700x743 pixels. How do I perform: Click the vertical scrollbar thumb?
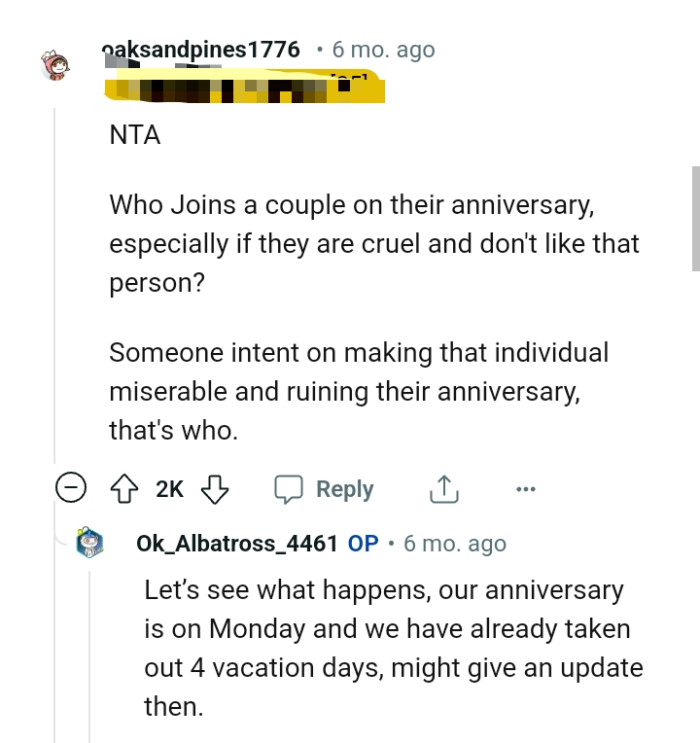(x=695, y=218)
